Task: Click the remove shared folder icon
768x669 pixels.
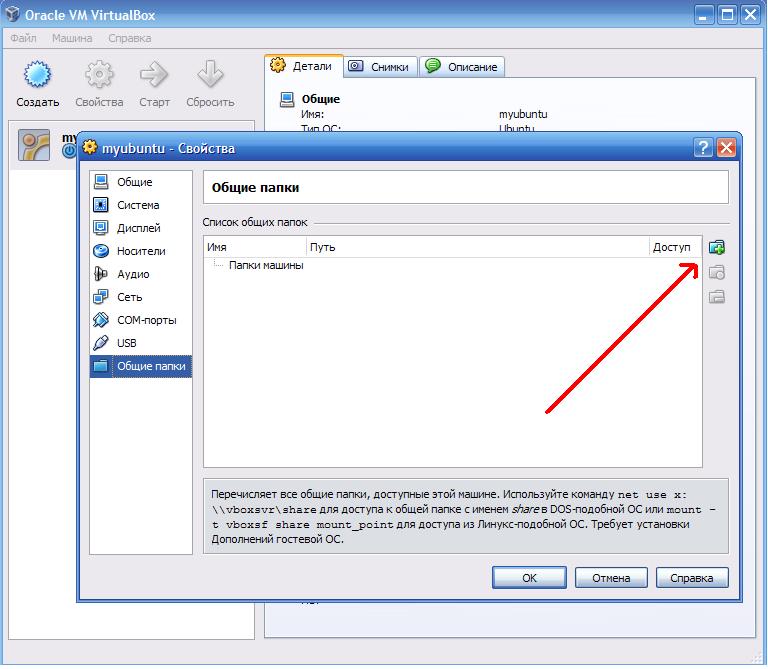Action: click(x=717, y=297)
